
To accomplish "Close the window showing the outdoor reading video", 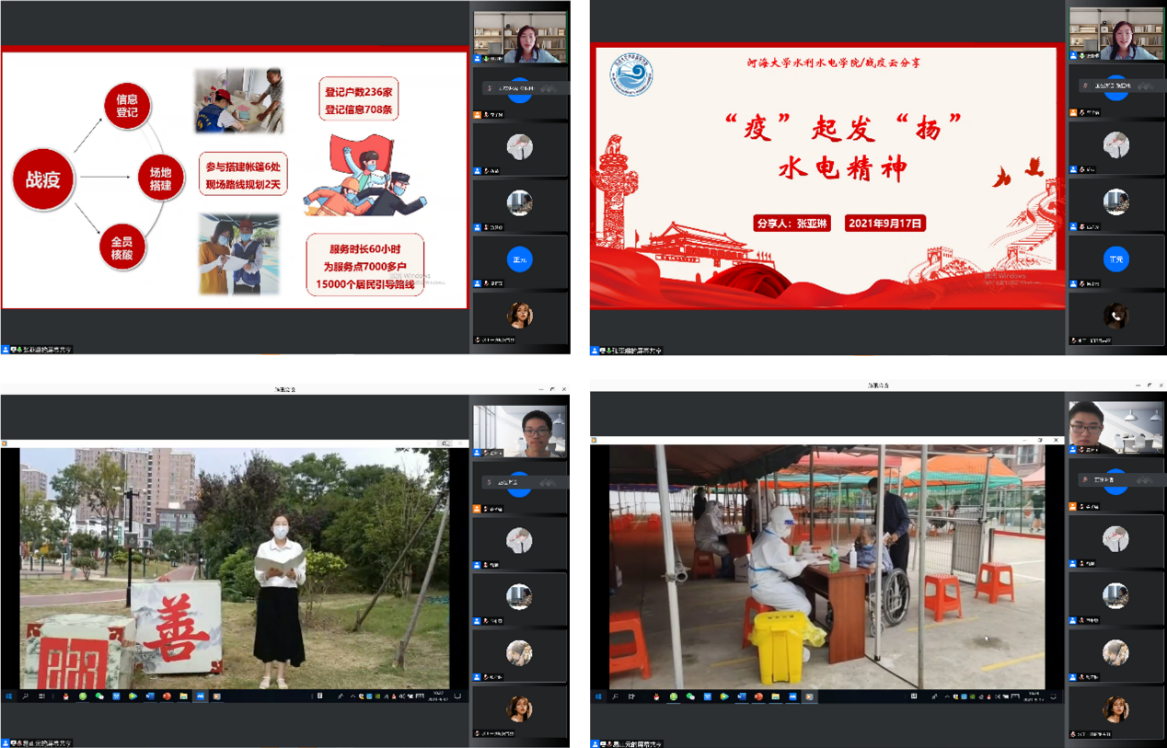I will 562,386.
